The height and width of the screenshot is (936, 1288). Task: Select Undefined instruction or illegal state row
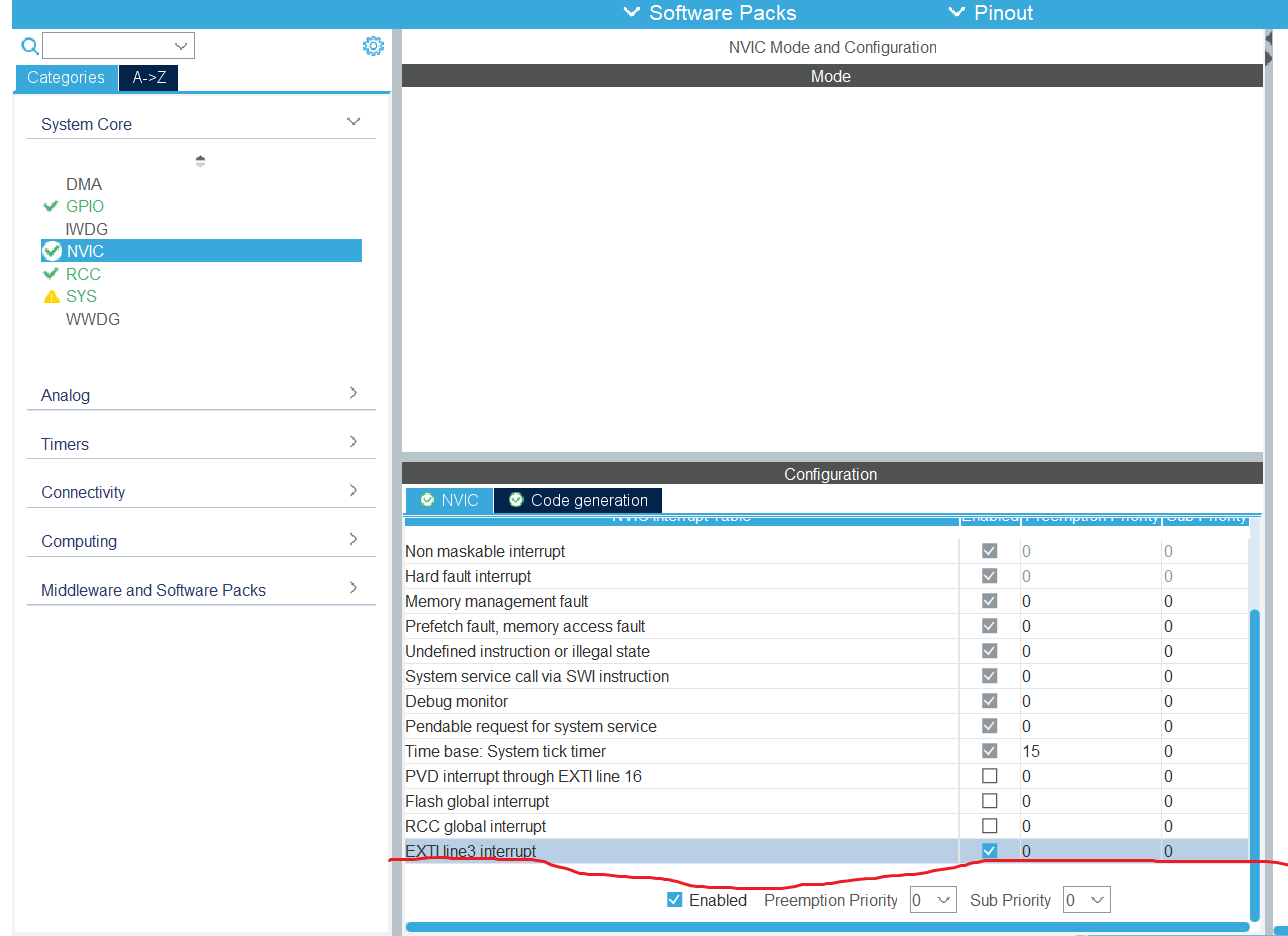pyautogui.click(x=826, y=651)
